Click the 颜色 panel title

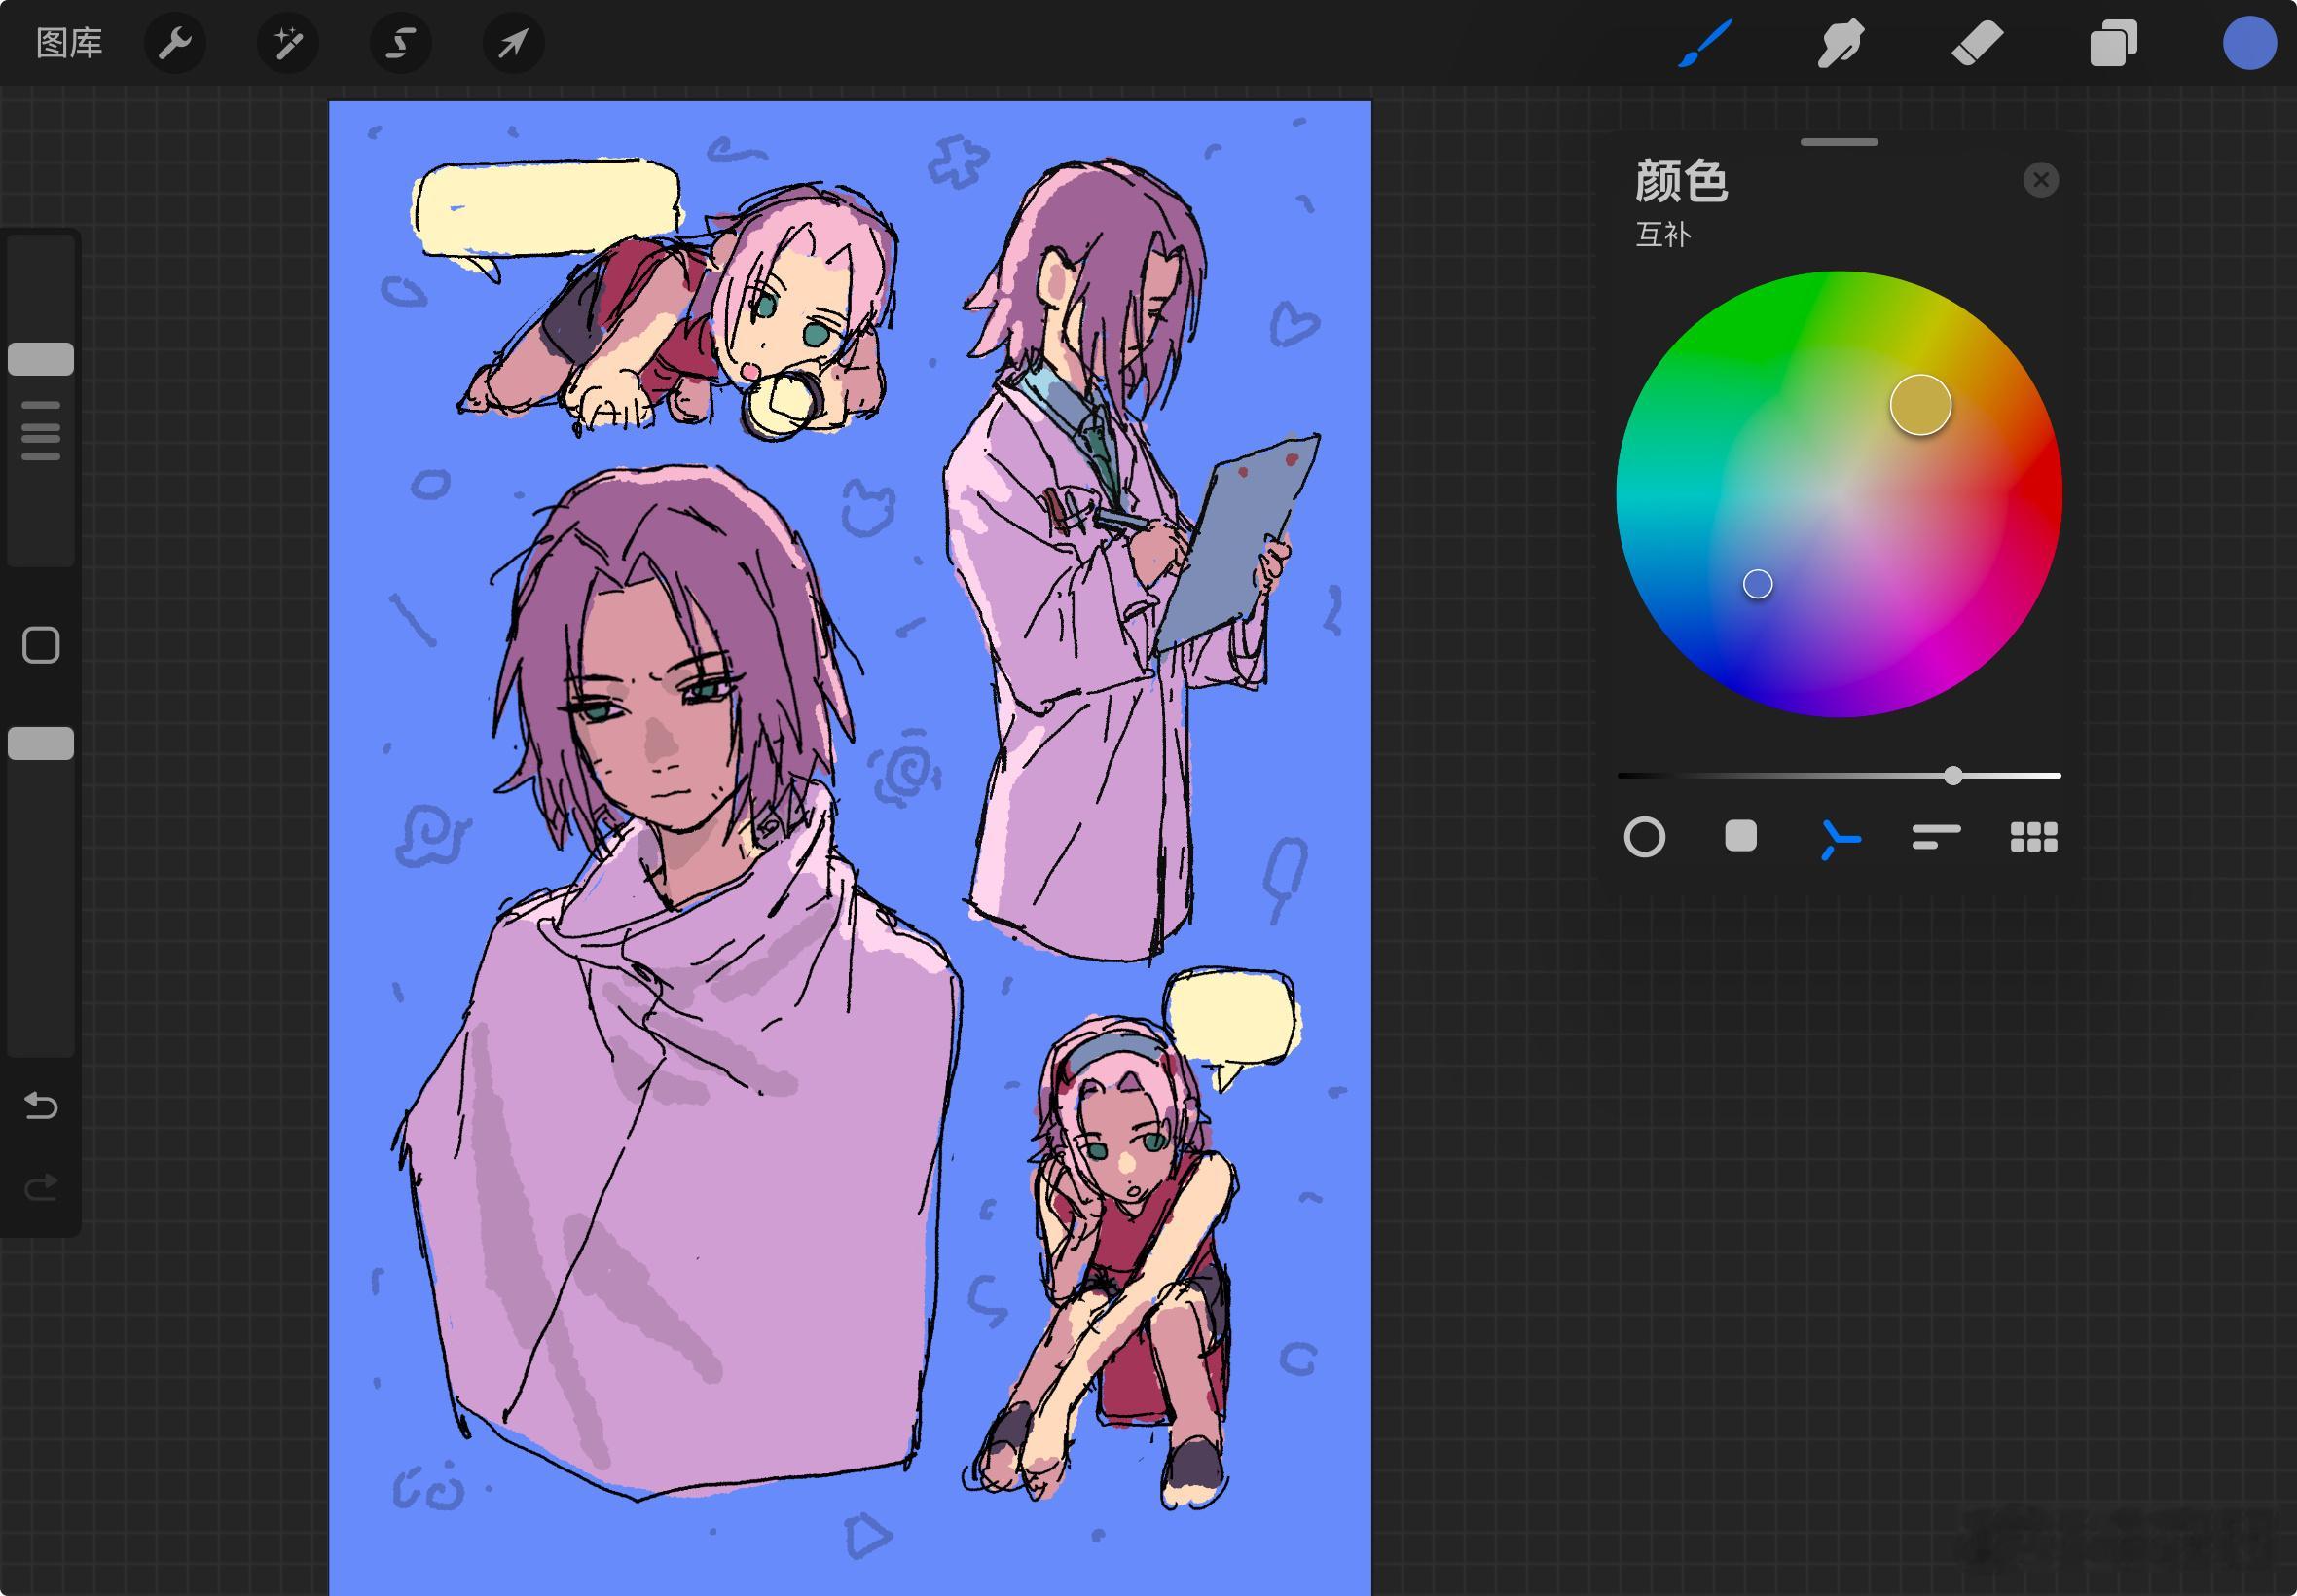pos(1681,181)
